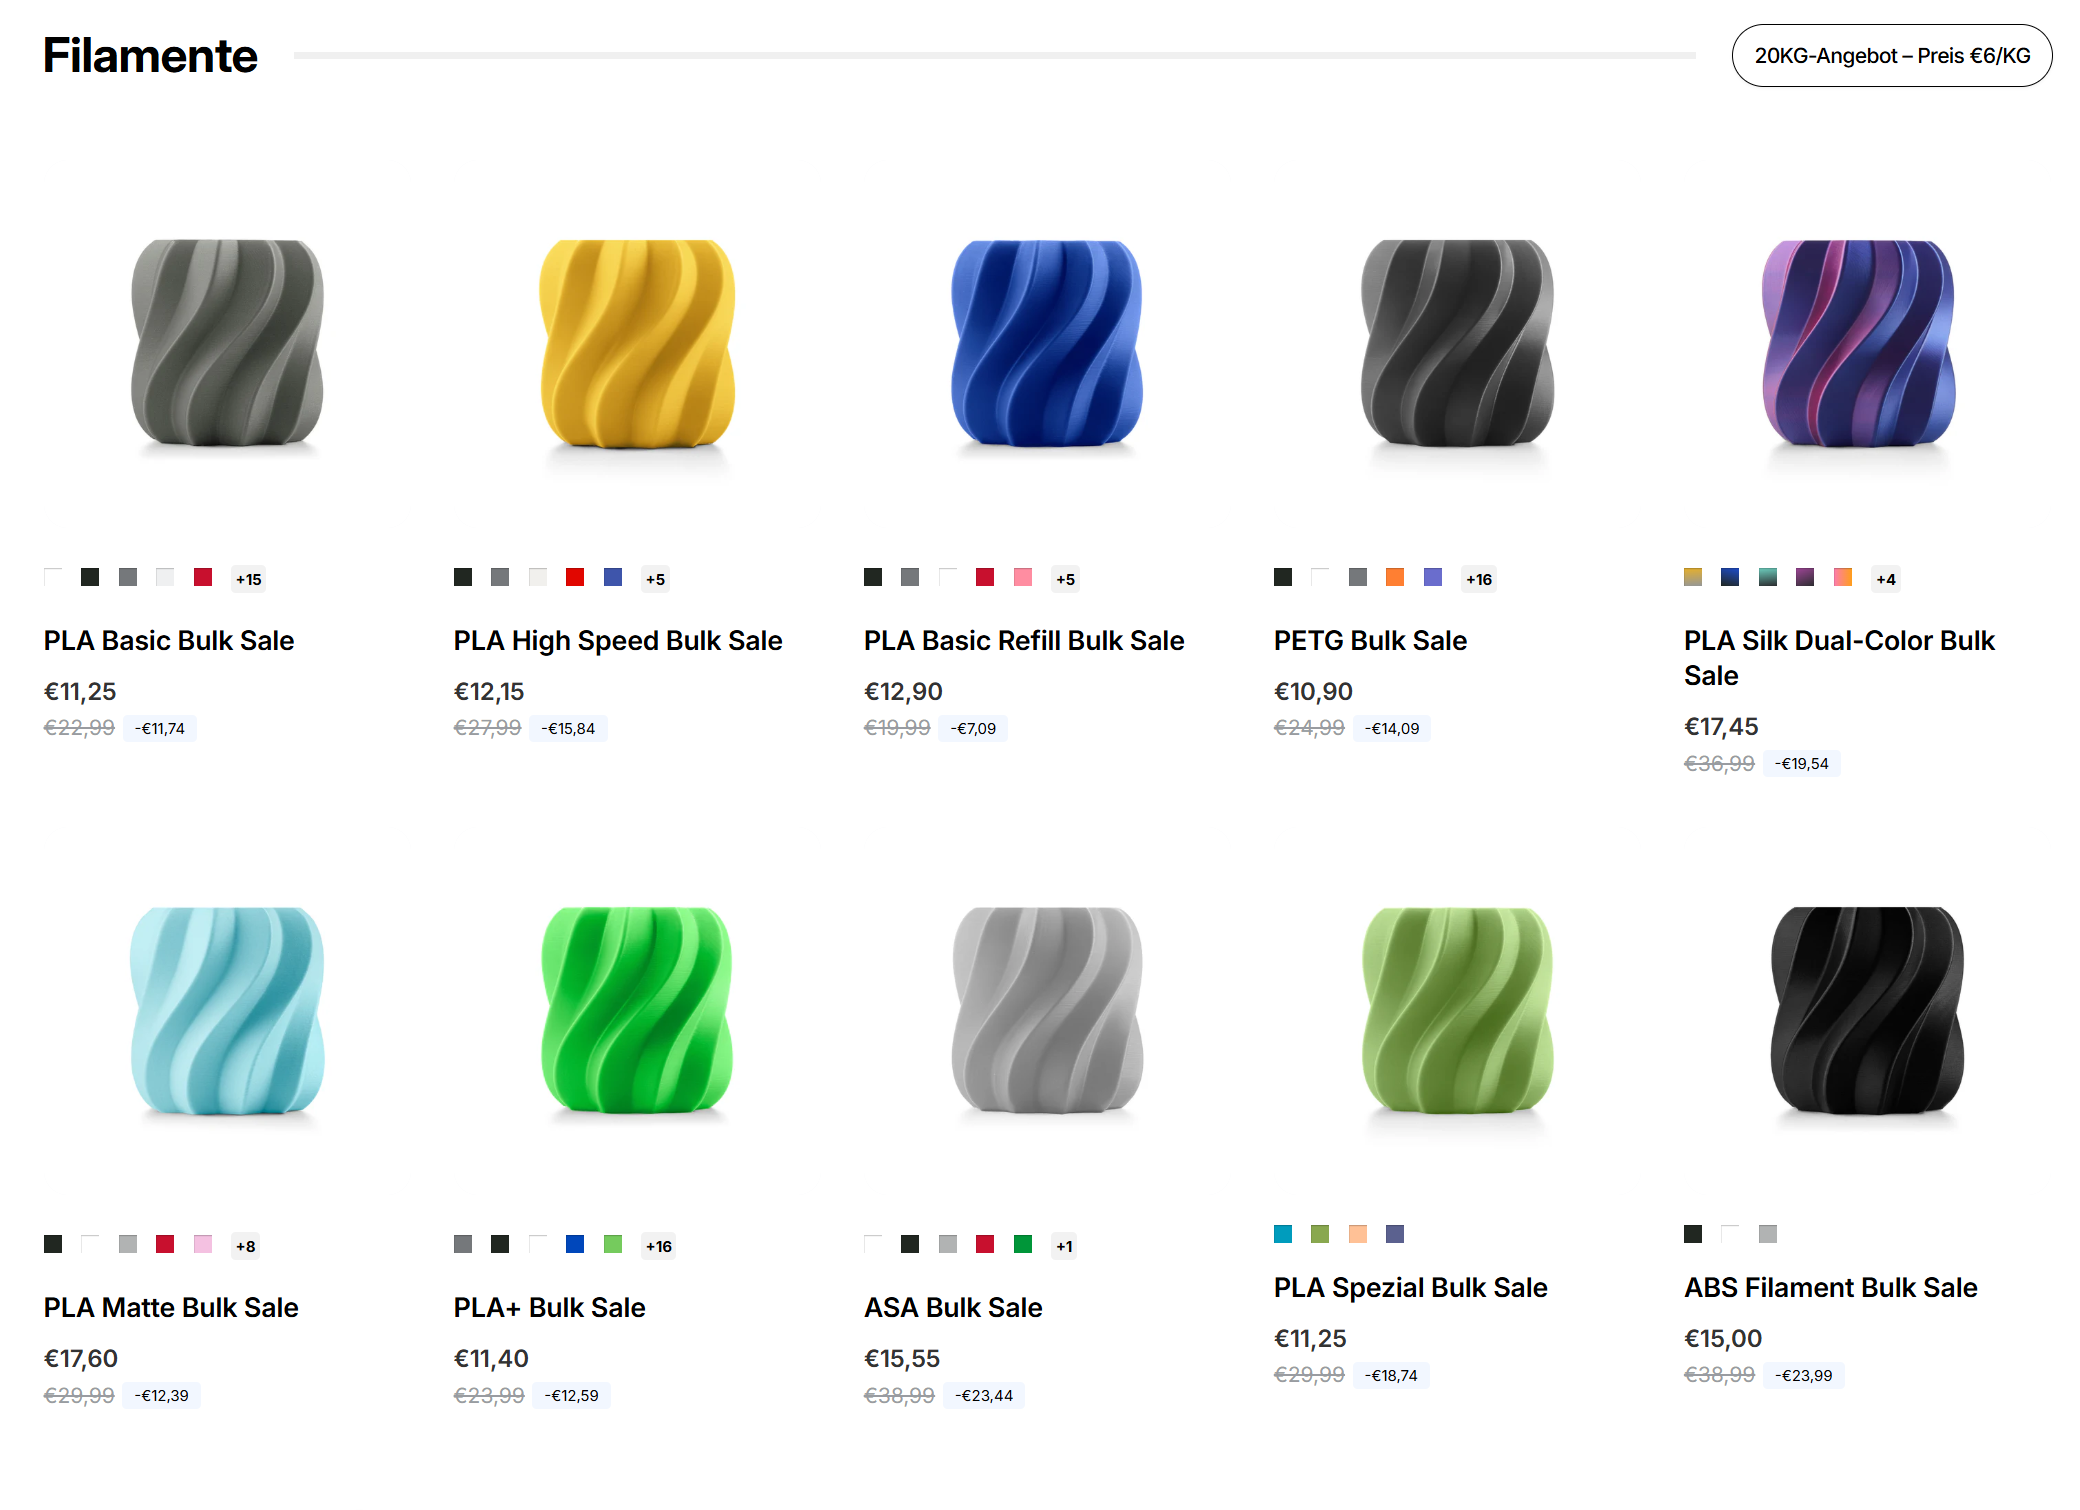Show the +1 extra color under ASA
This screenshot has height=1510, width=2080.
point(1064,1246)
